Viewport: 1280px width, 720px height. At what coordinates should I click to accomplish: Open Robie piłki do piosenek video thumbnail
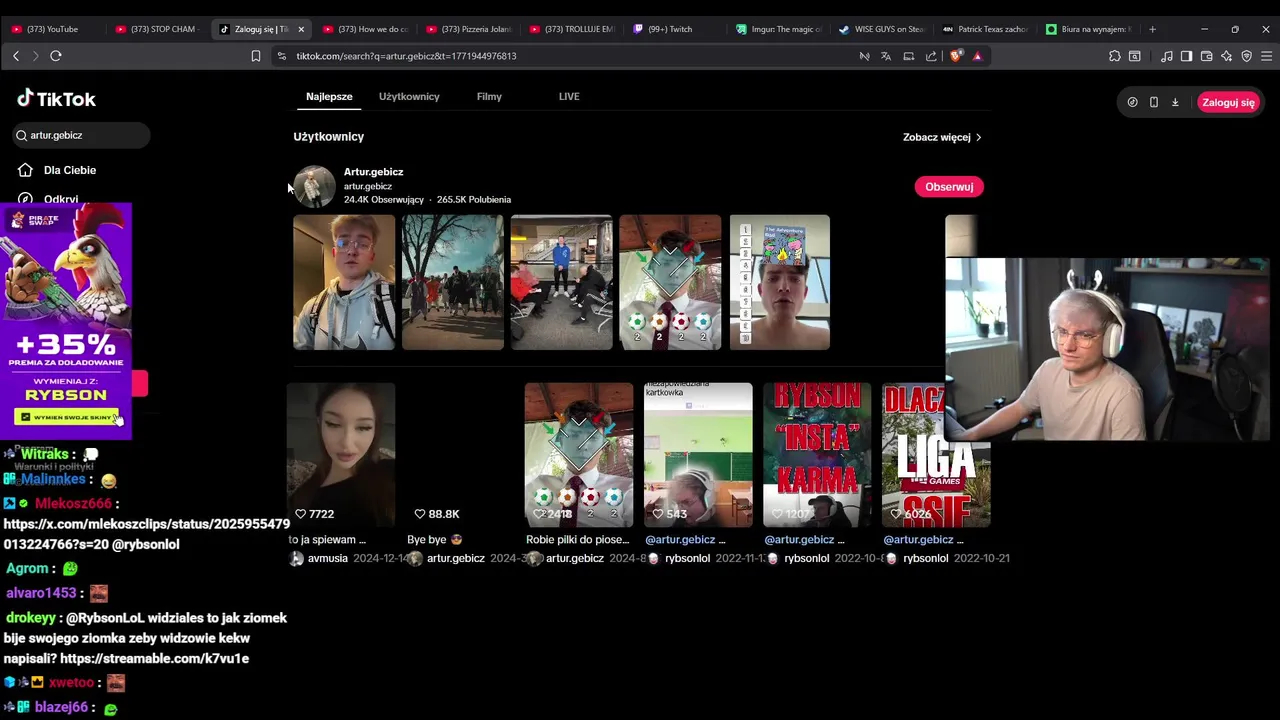tap(579, 455)
